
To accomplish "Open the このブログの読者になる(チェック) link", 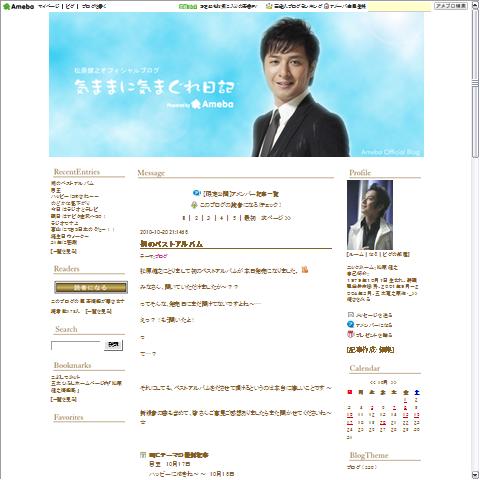I will click(240, 205).
